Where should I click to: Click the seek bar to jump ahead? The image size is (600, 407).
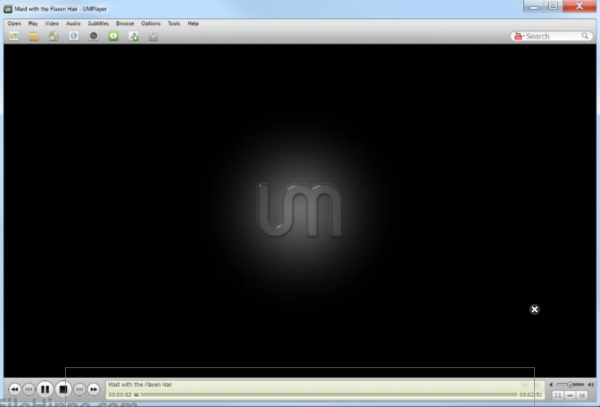click(x=325, y=394)
